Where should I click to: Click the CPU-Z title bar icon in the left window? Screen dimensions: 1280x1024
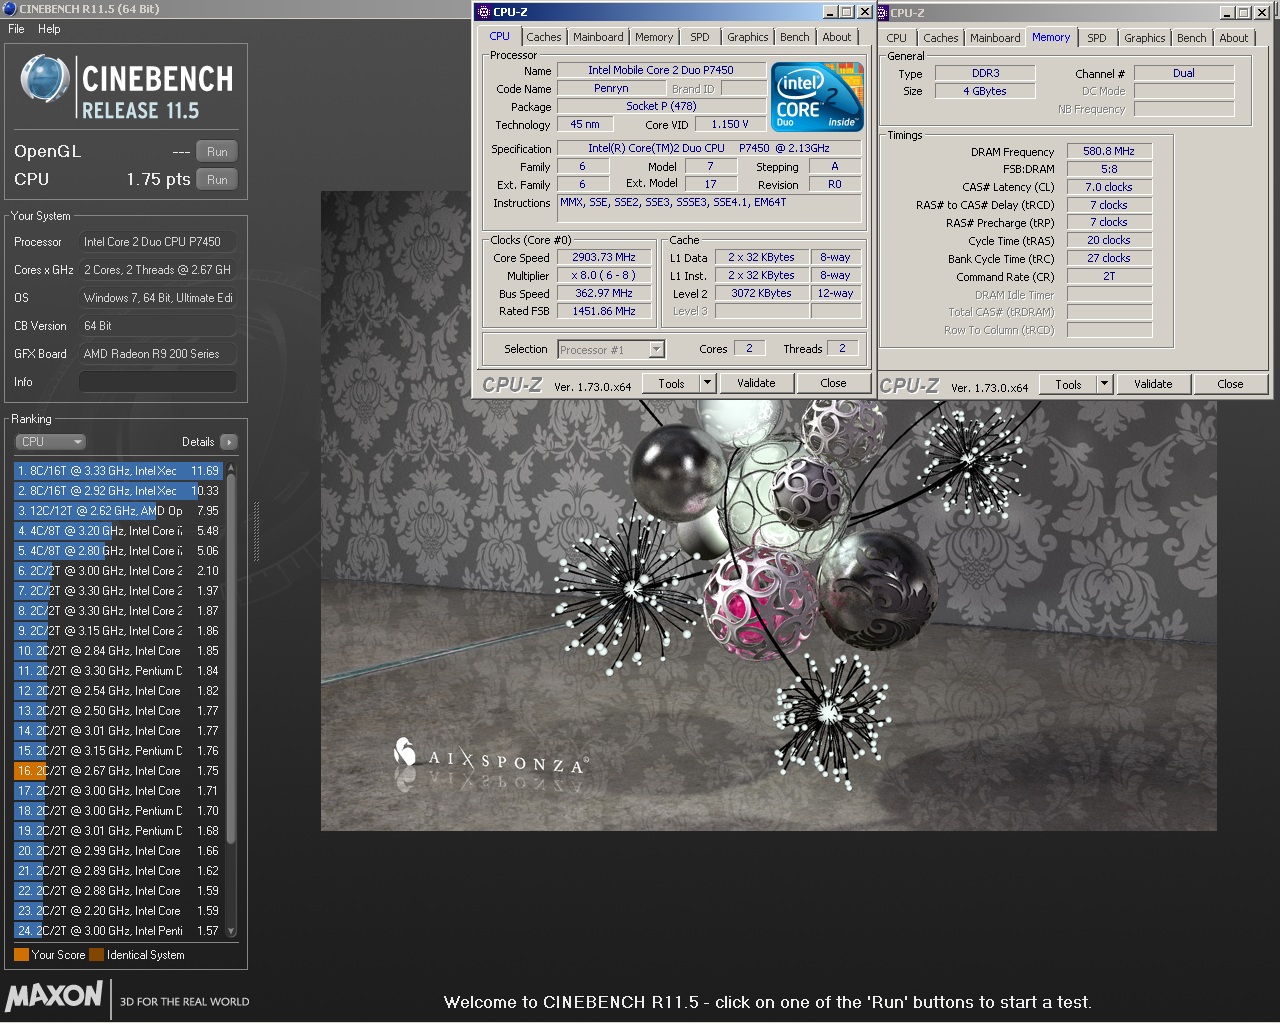pos(483,12)
